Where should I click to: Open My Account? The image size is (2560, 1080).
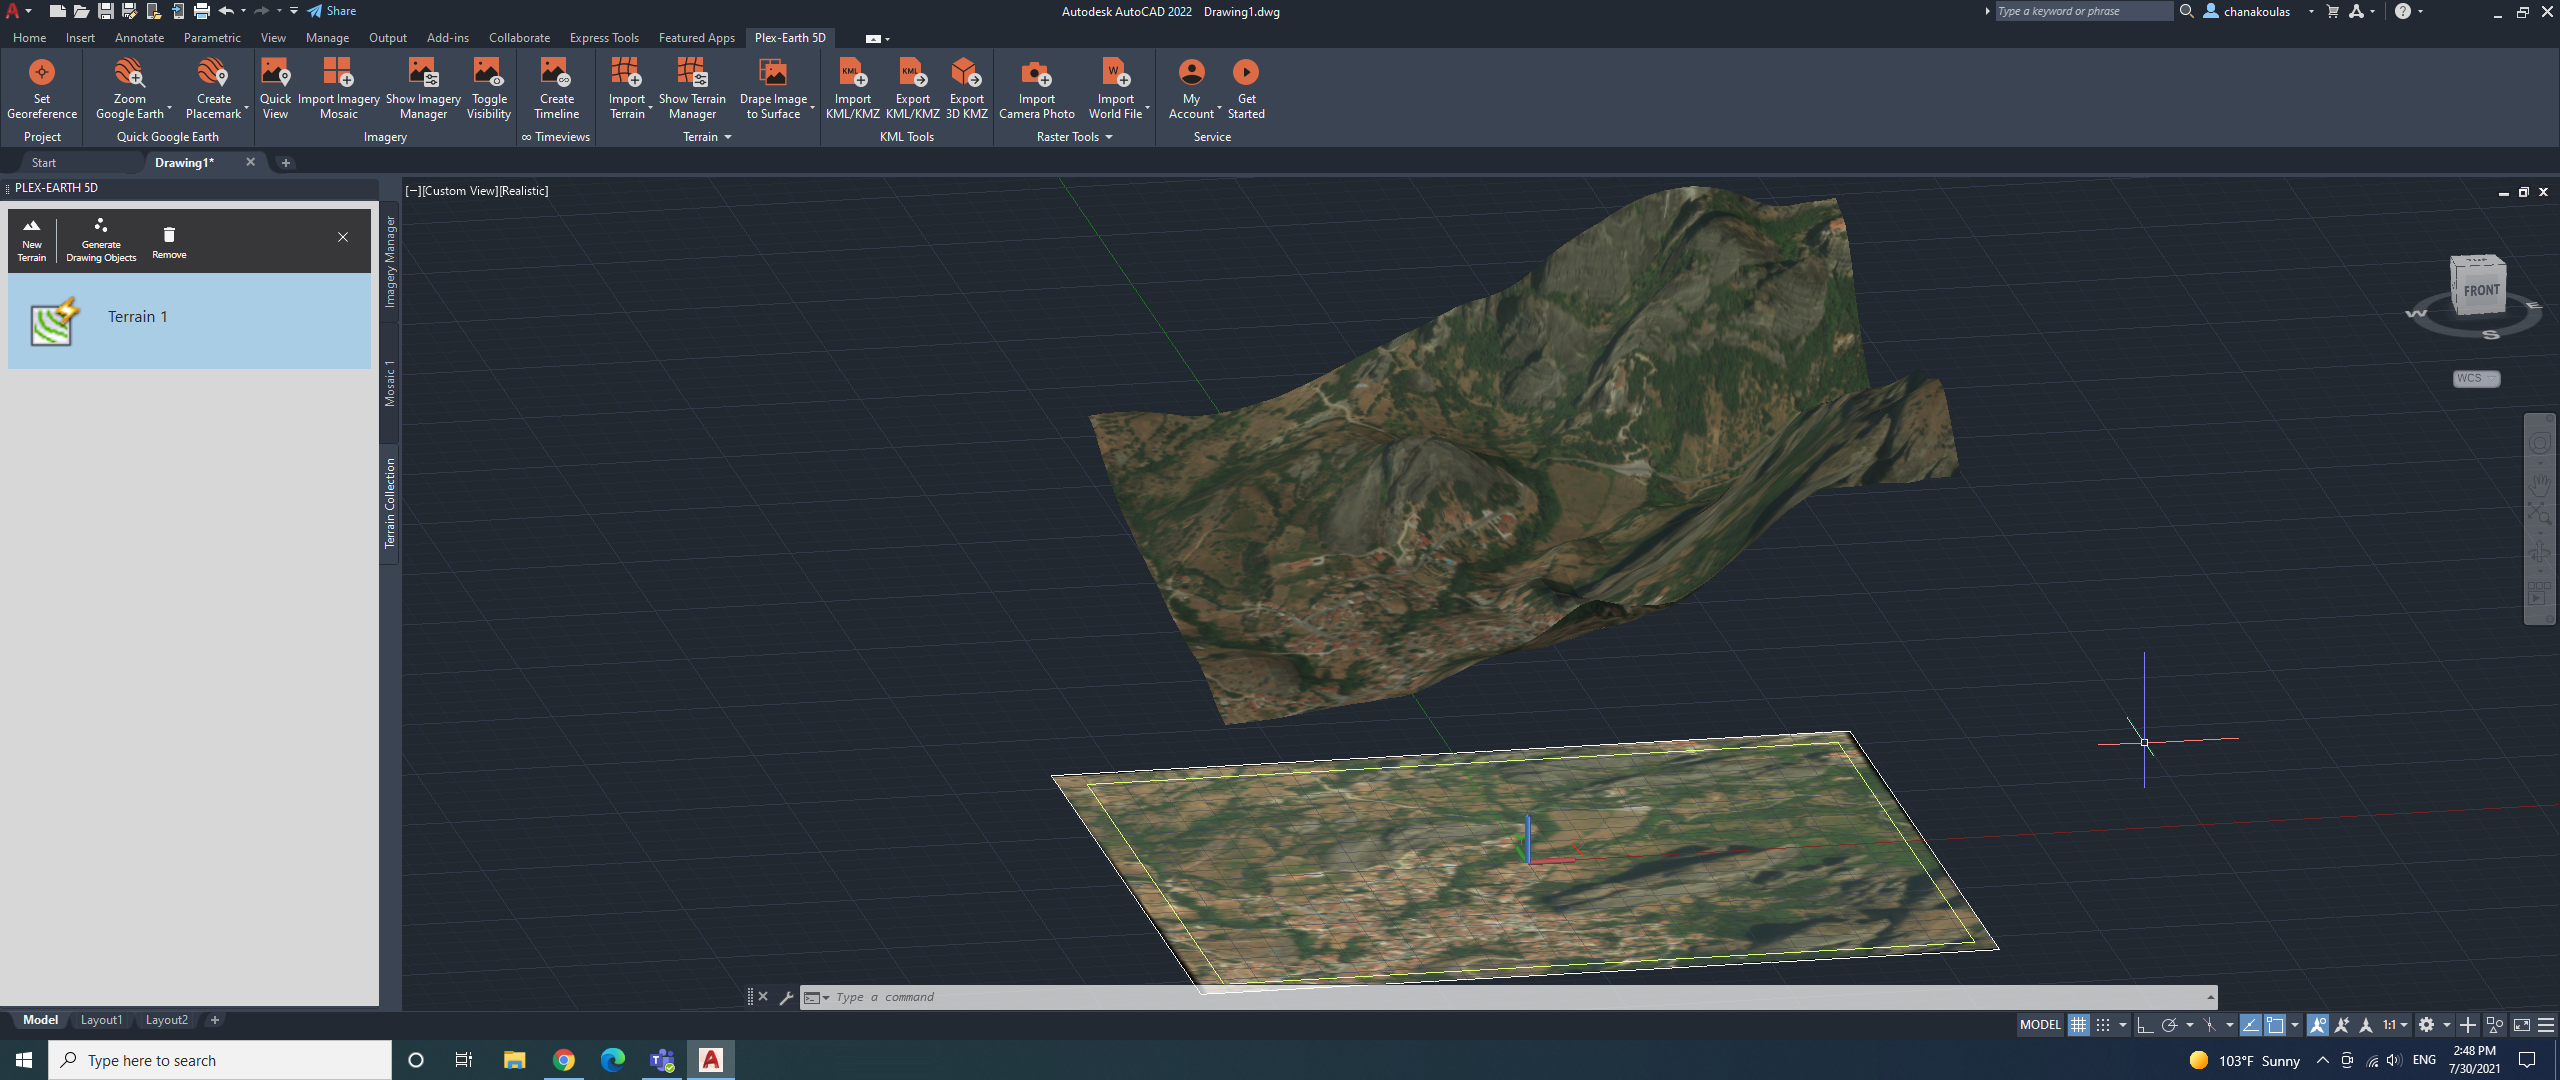pos(1191,89)
